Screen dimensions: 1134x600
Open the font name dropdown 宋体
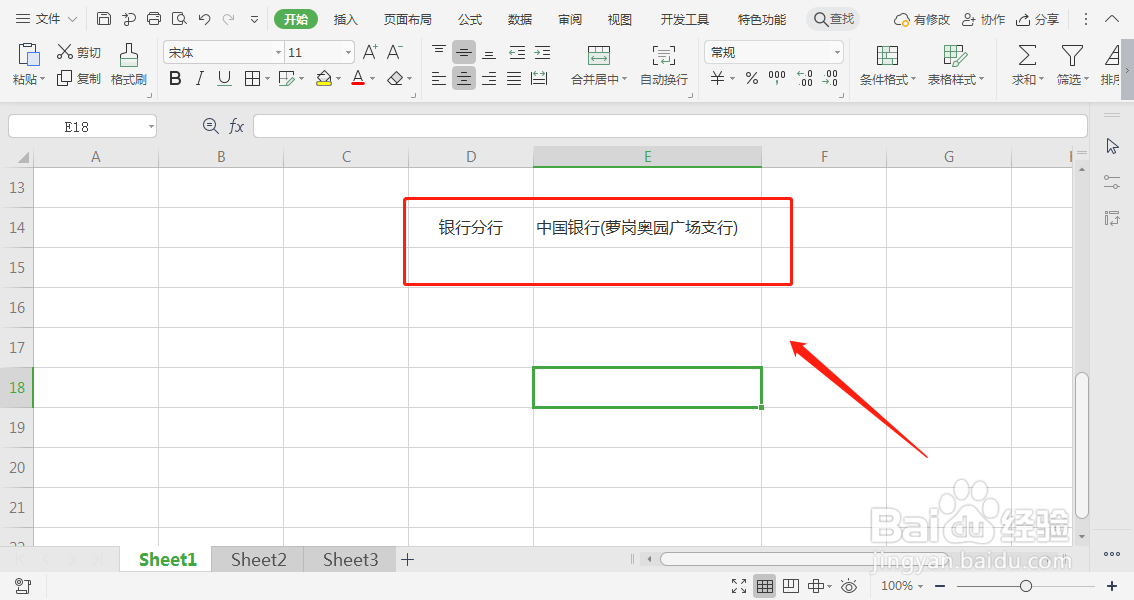tap(278, 52)
